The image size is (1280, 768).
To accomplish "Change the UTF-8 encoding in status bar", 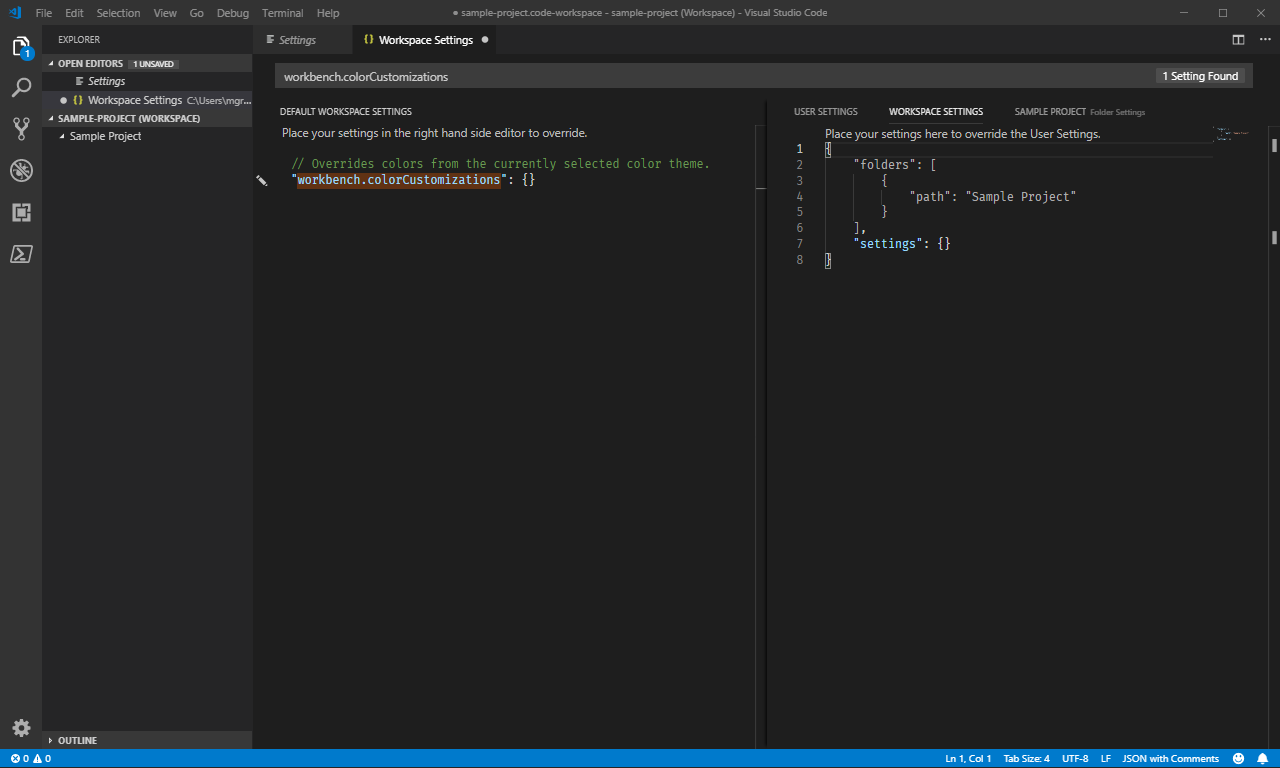I will (x=1075, y=759).
